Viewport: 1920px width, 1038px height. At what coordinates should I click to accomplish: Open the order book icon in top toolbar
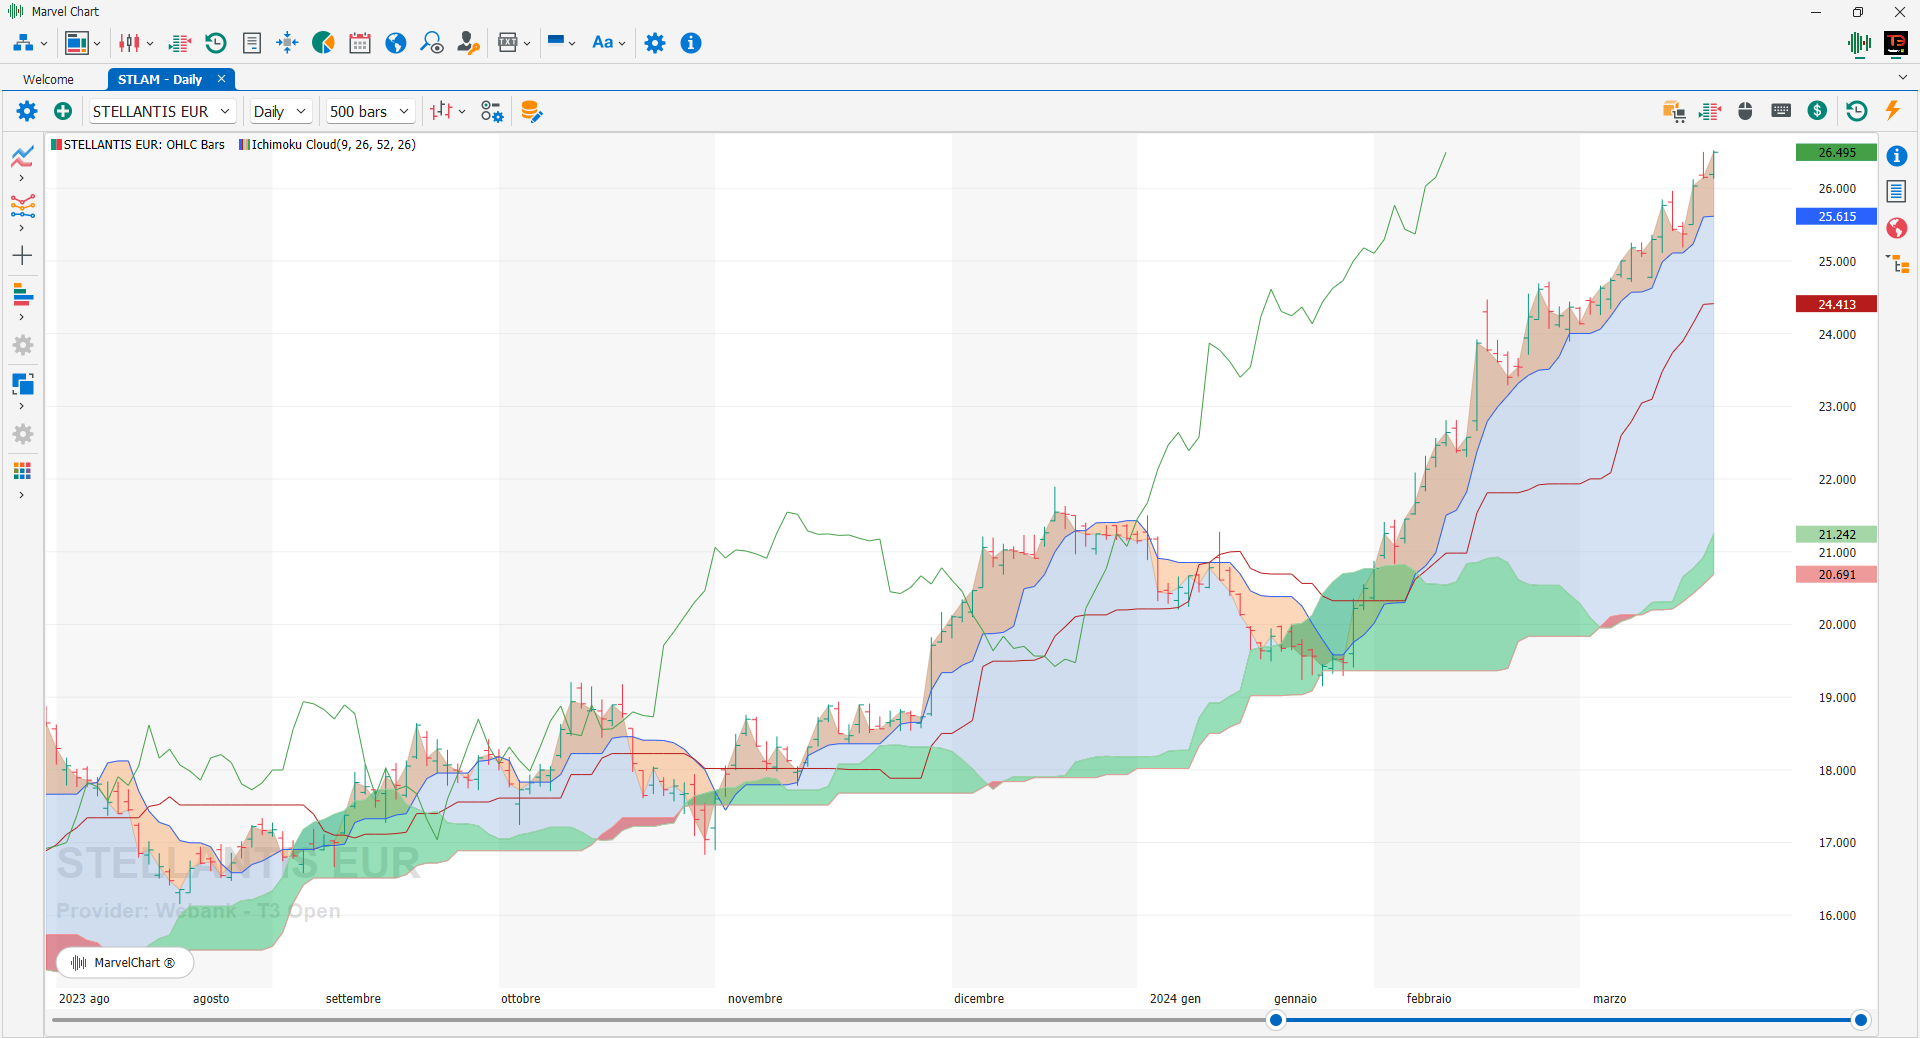[180, 43]
